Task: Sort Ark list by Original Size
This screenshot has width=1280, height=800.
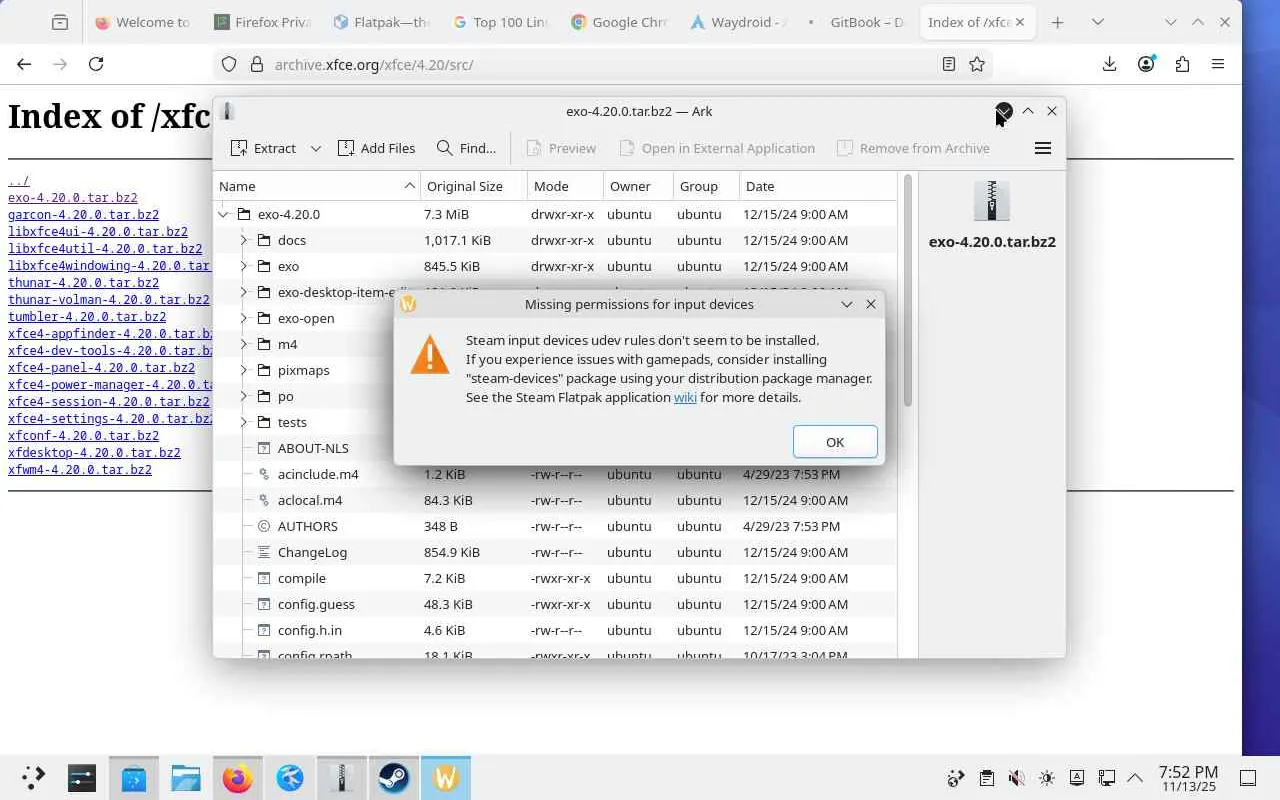Action: click(474, 186)
